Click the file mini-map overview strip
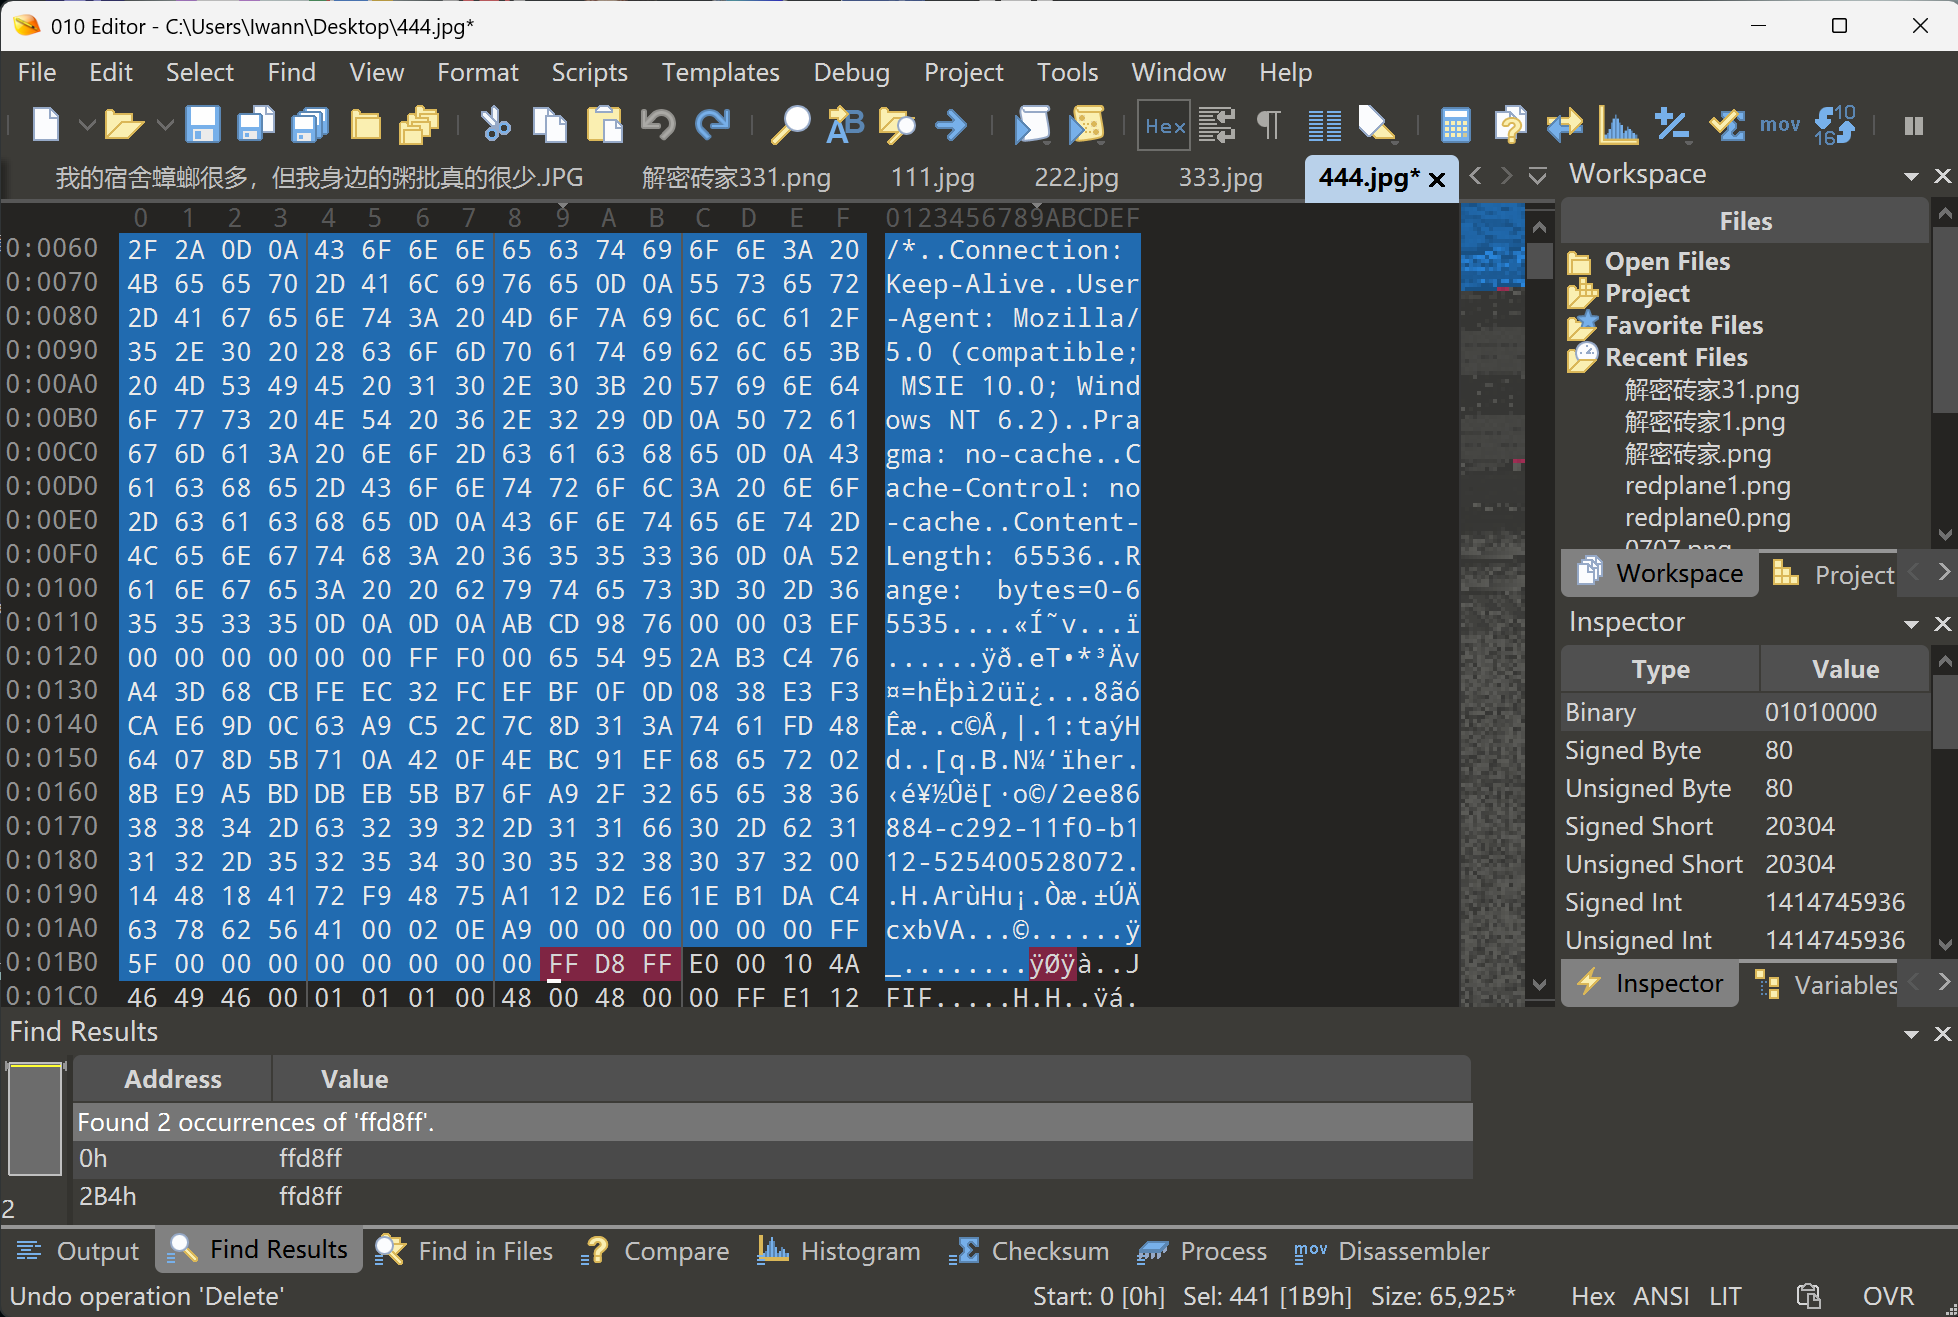The height and width of the screenshot is (1317, 1958). [1491, 600]
